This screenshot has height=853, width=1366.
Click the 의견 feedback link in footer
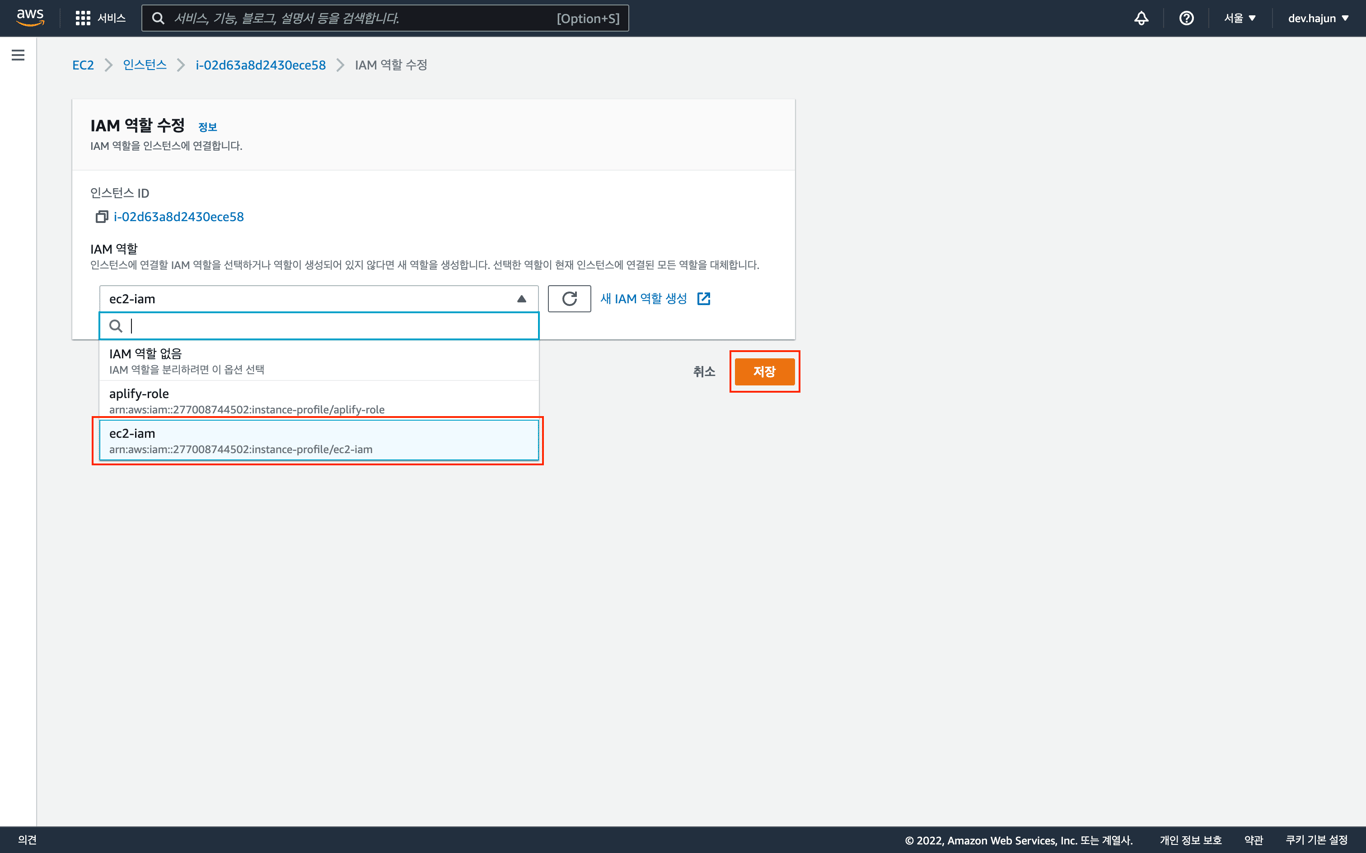pos(27,840)
